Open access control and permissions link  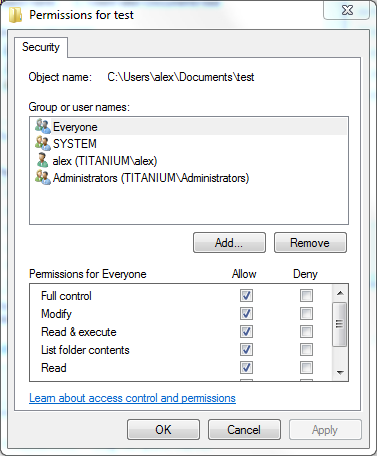(132, 398)
